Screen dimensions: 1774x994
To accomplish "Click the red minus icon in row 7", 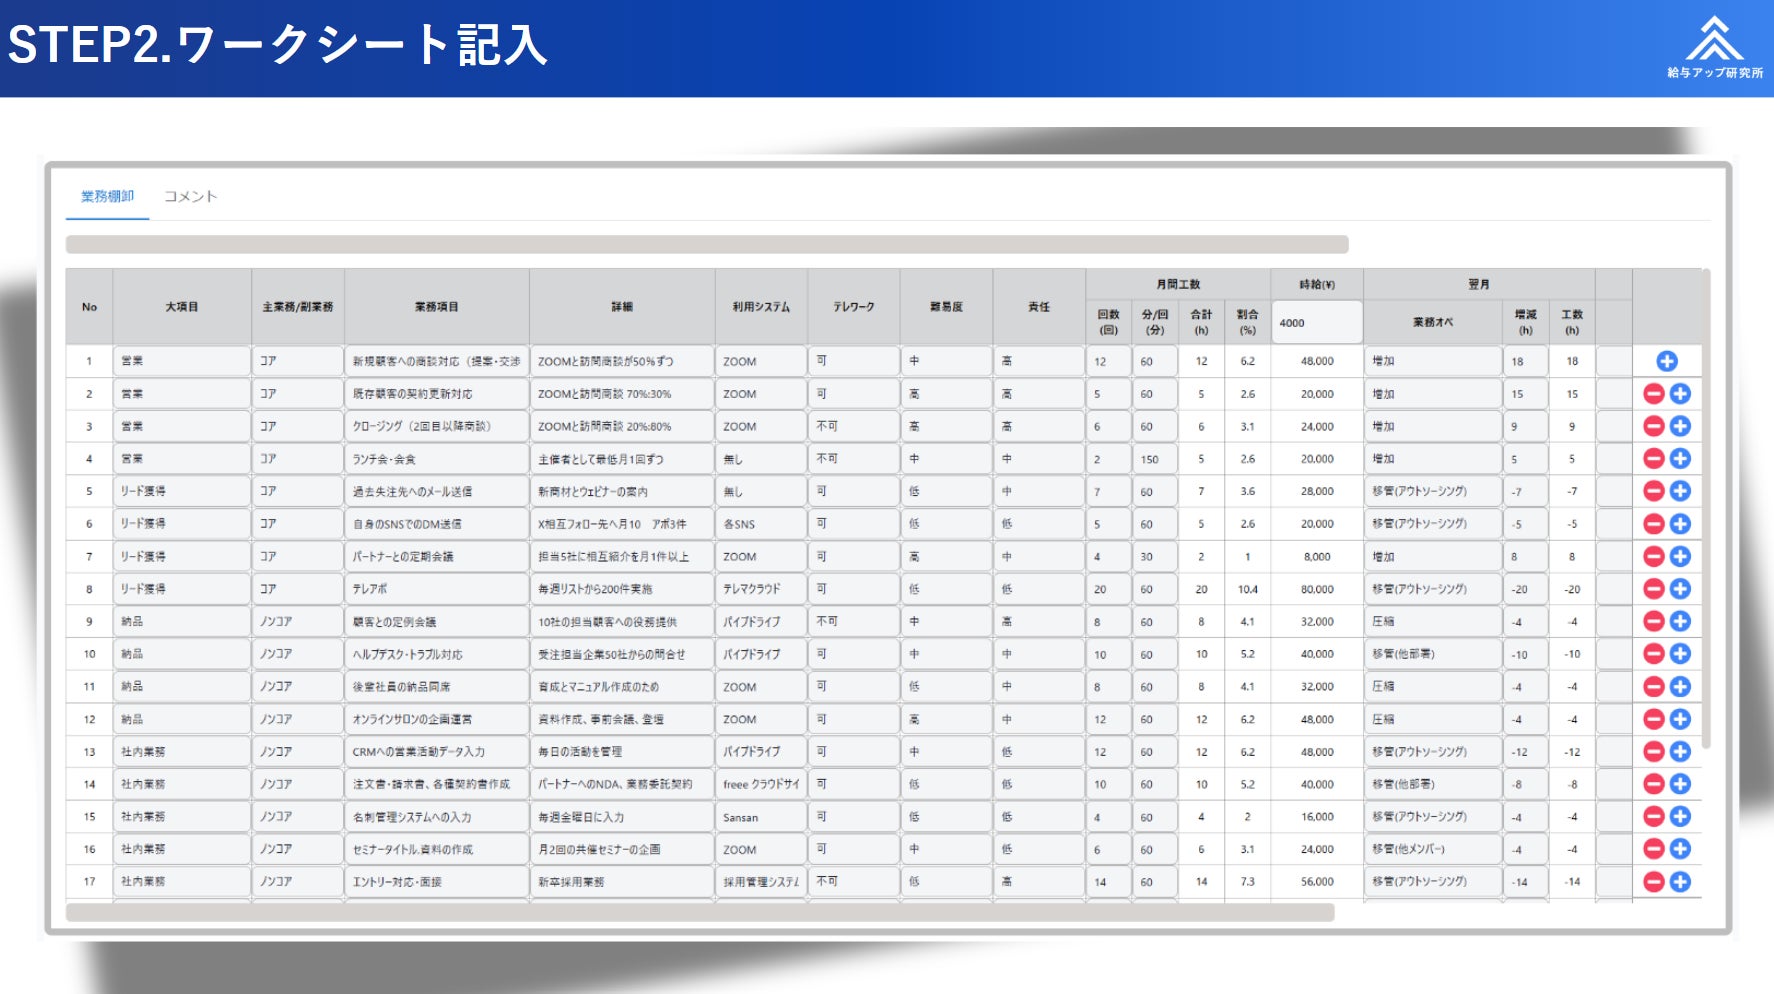I will [x=1654, y=556].
